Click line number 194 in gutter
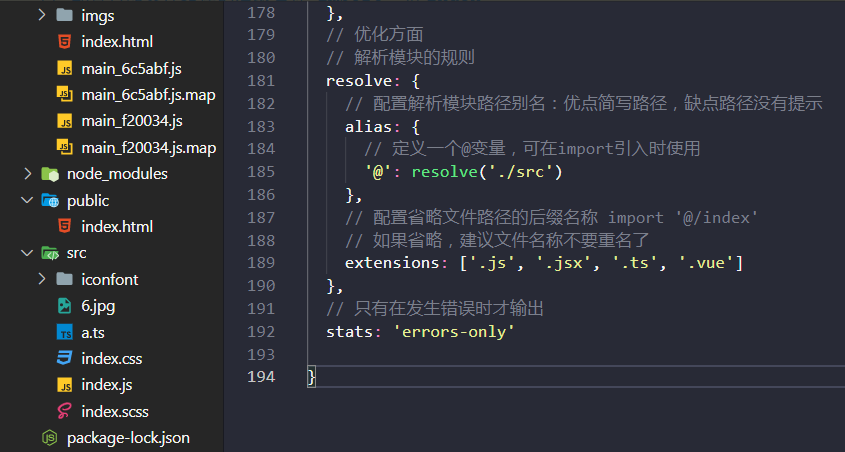 (261, 377)
